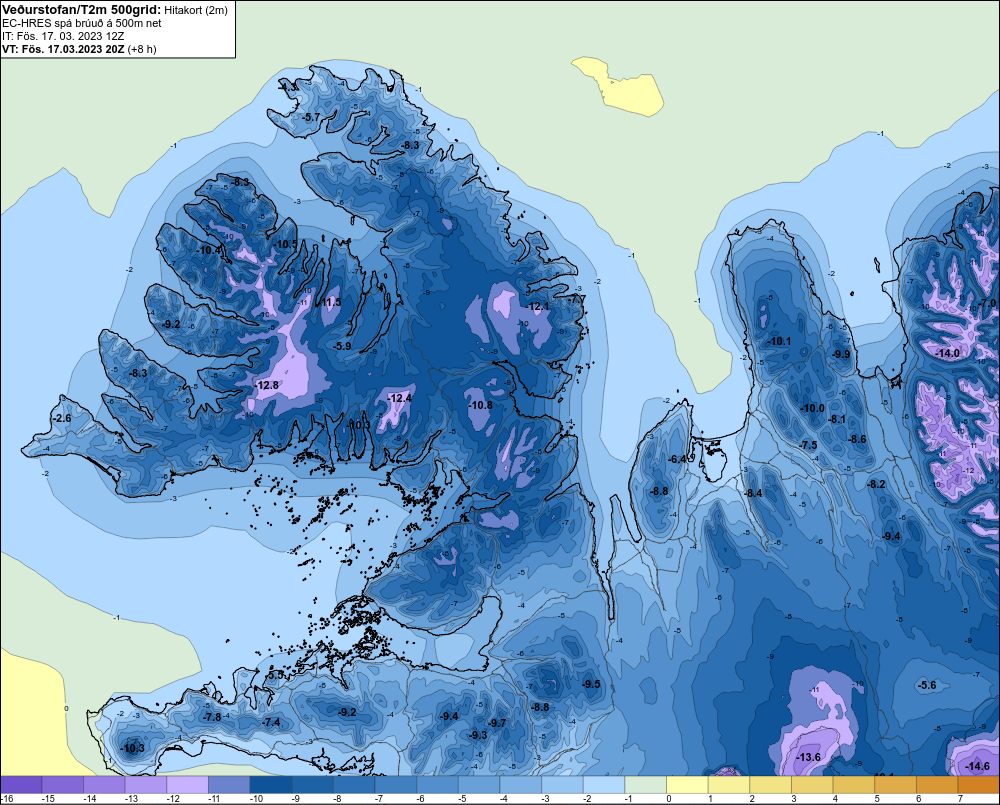Click the 'EC-HRES spá brúuð á 500m net' line
This screenshot has height=805, width=1000.
click(x=82, y=23)
